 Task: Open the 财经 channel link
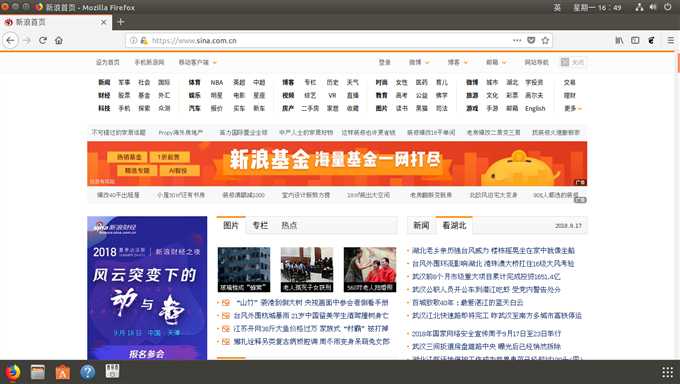tap(104, 95)
